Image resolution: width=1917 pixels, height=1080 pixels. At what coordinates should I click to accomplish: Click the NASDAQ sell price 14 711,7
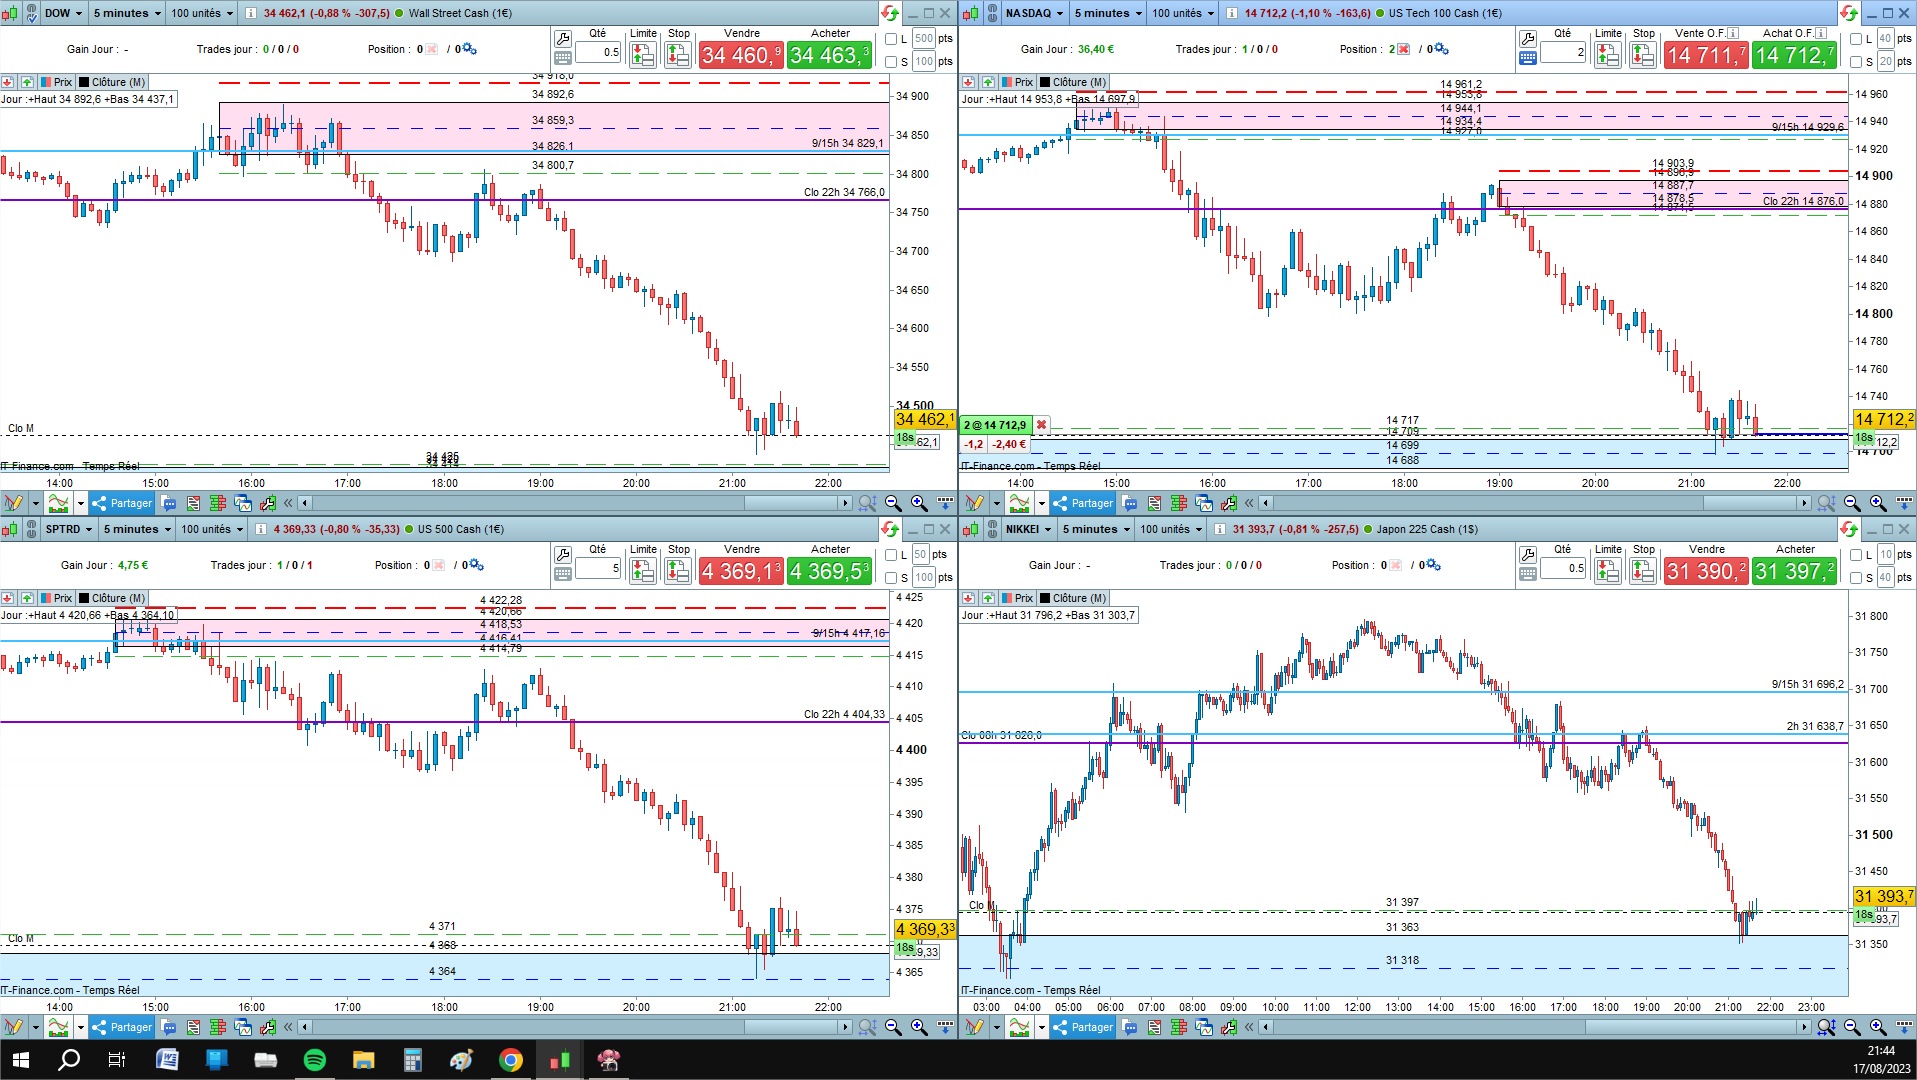1706,55
